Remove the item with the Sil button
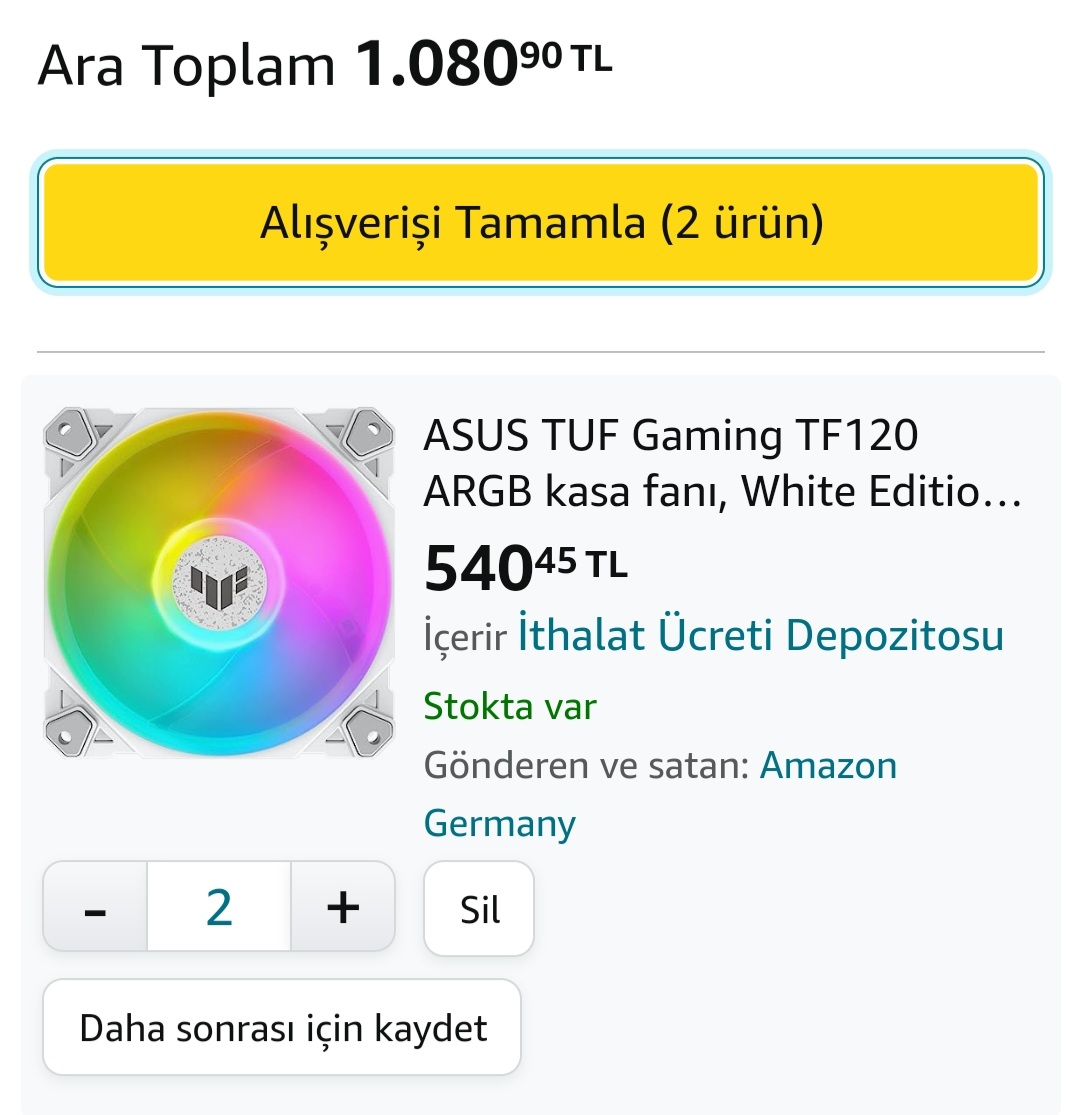The image size is (1080, 1115). click(479, 909)
